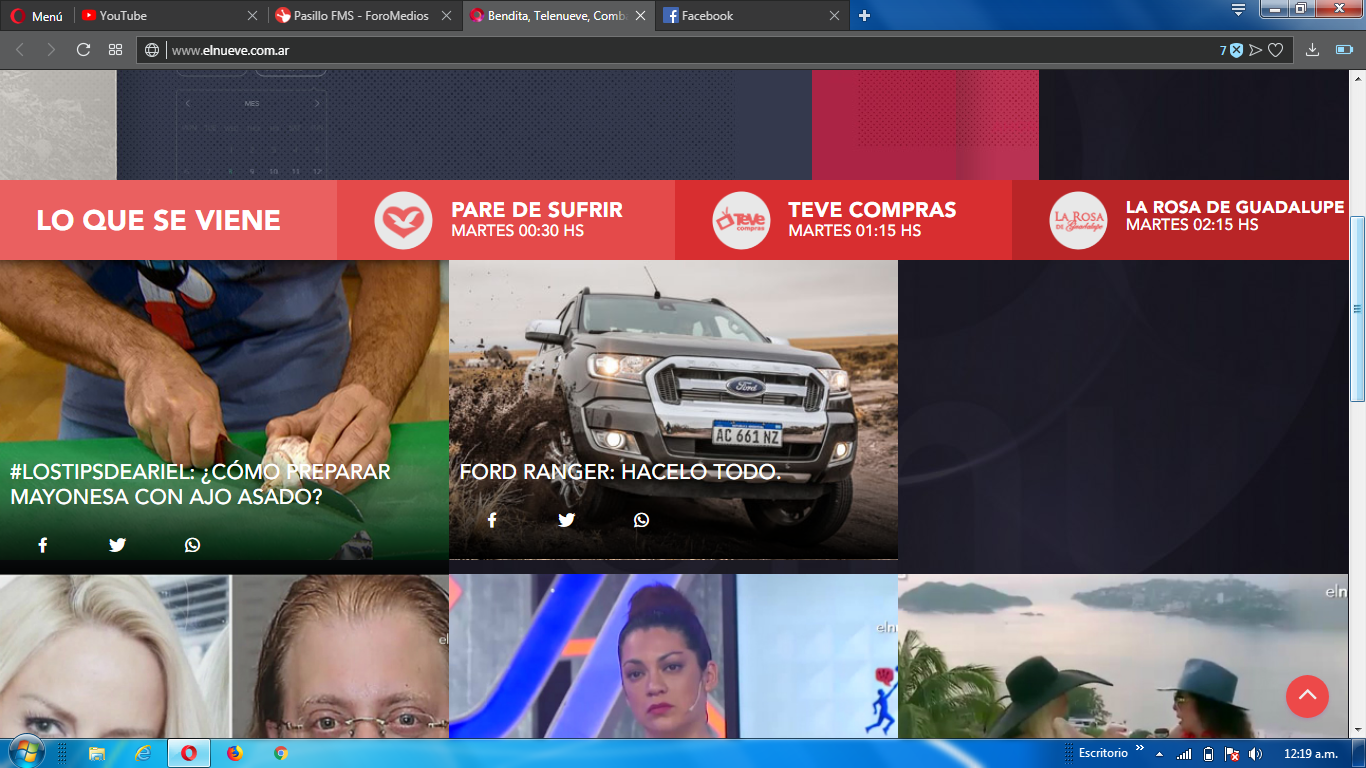
Task: Open the Ford Ranger: Hacelo Todo headline
Action: [620, 472]
